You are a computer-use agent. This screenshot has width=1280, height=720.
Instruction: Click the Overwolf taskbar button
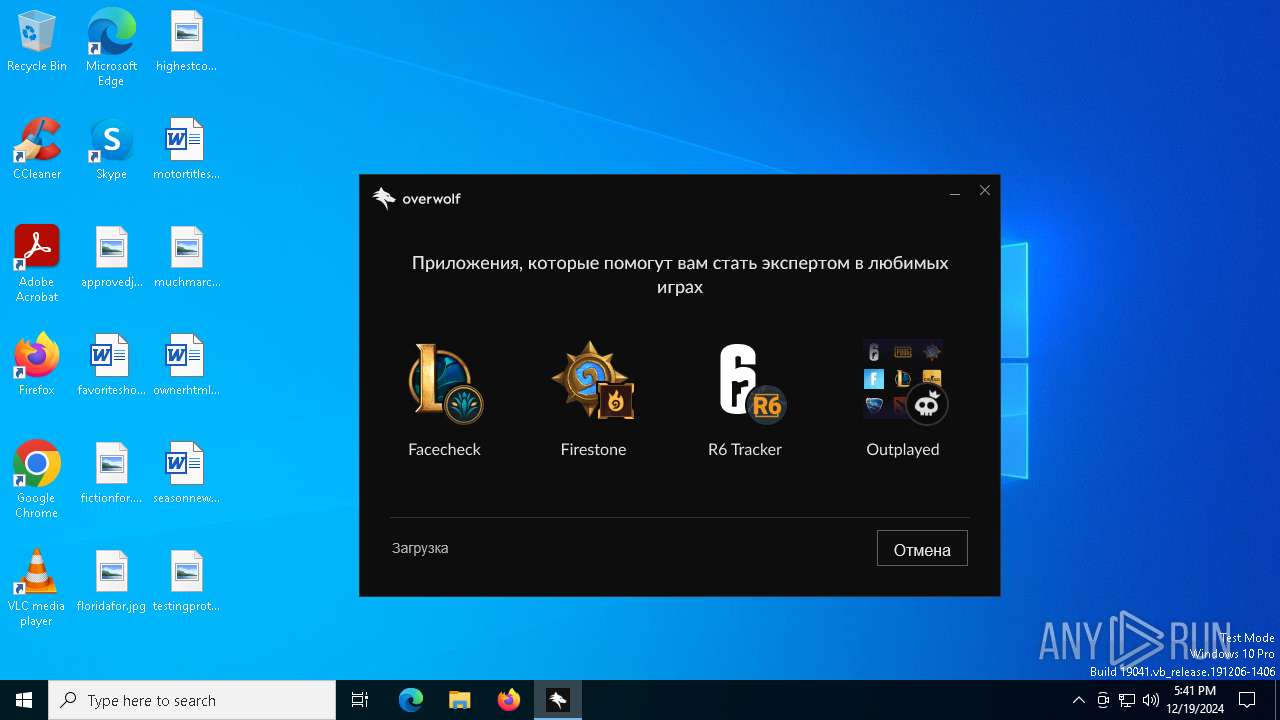coord(558,700)
